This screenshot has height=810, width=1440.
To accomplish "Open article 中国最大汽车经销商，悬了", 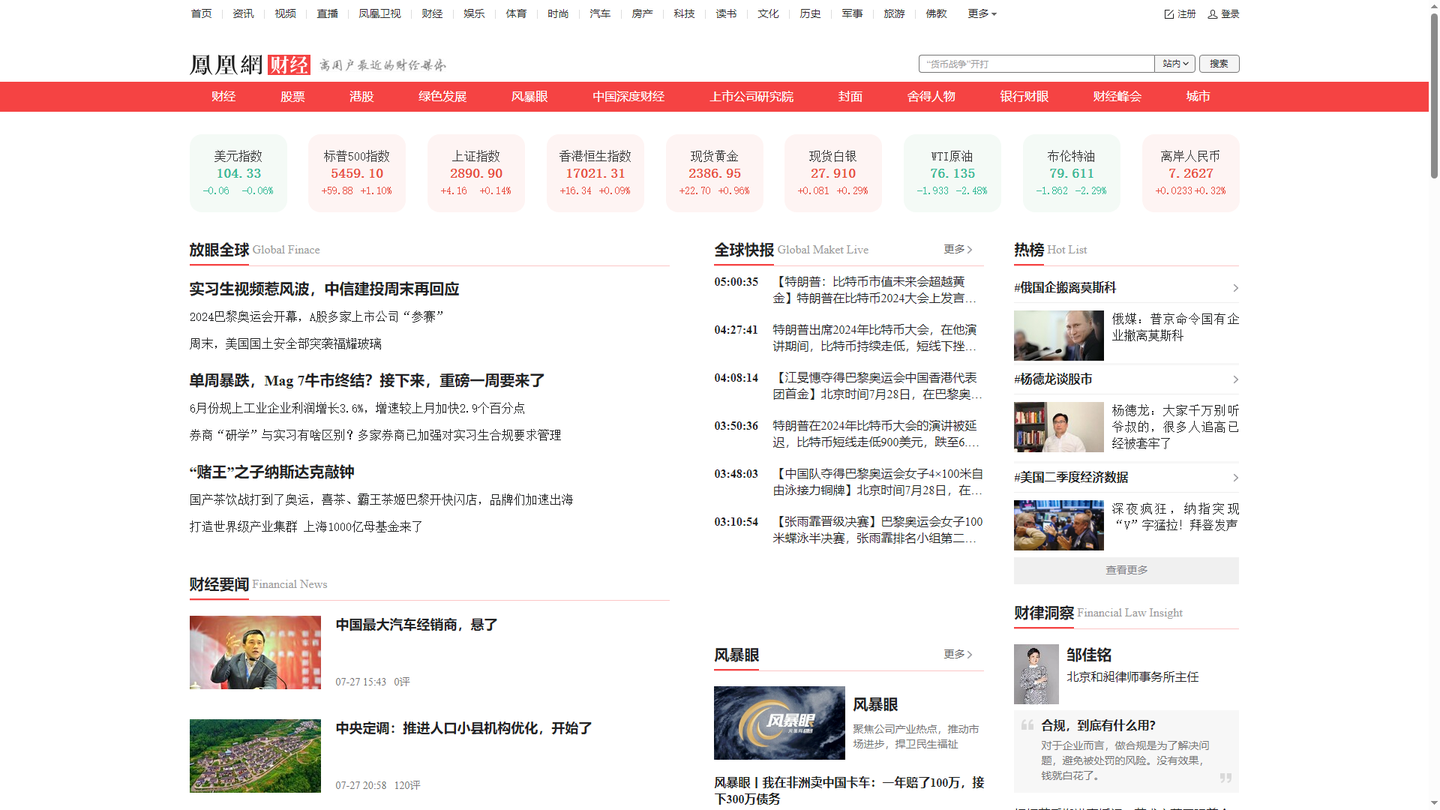I will pos(417,625).
